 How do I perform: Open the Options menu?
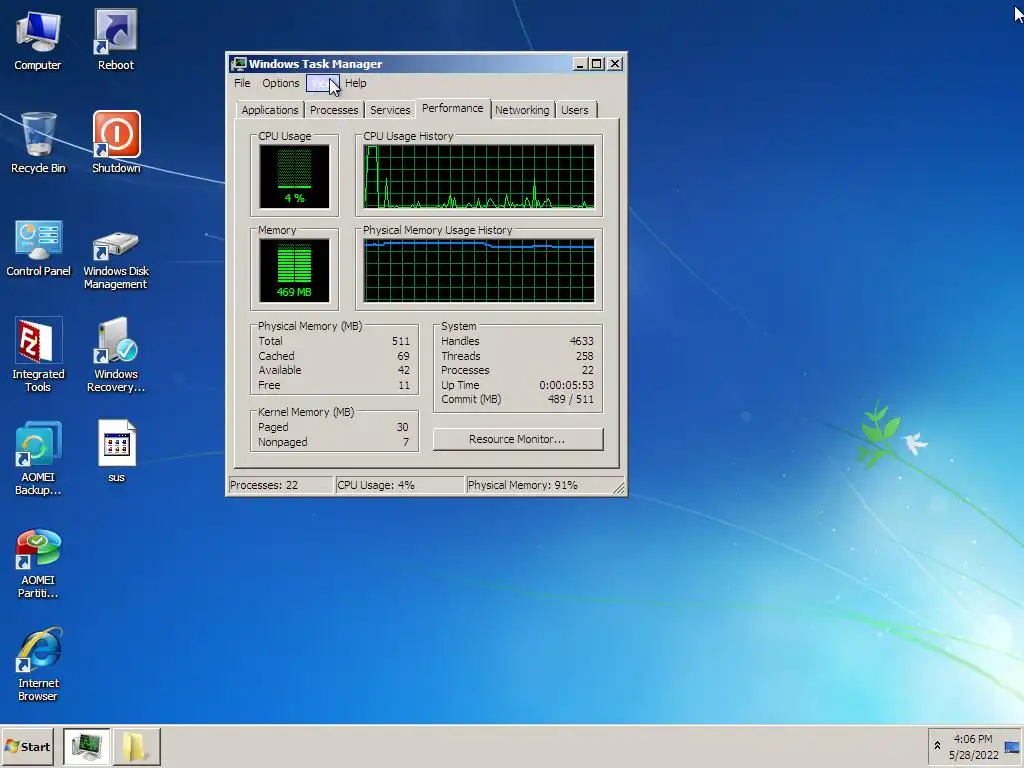tap(280, 83)
